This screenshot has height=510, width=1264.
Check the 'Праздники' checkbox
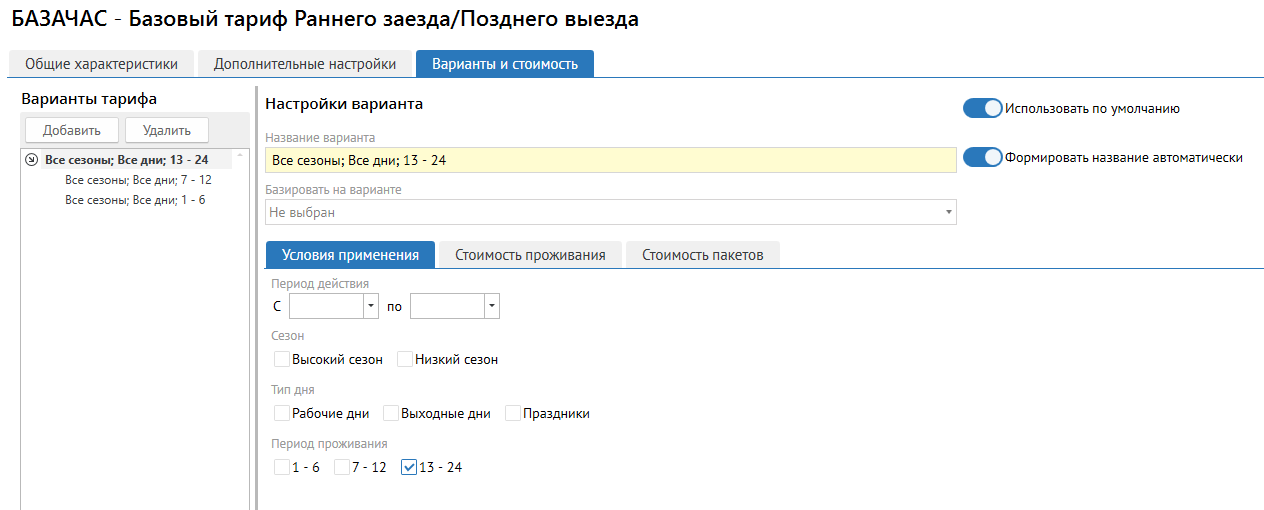[x=514, y=413]
